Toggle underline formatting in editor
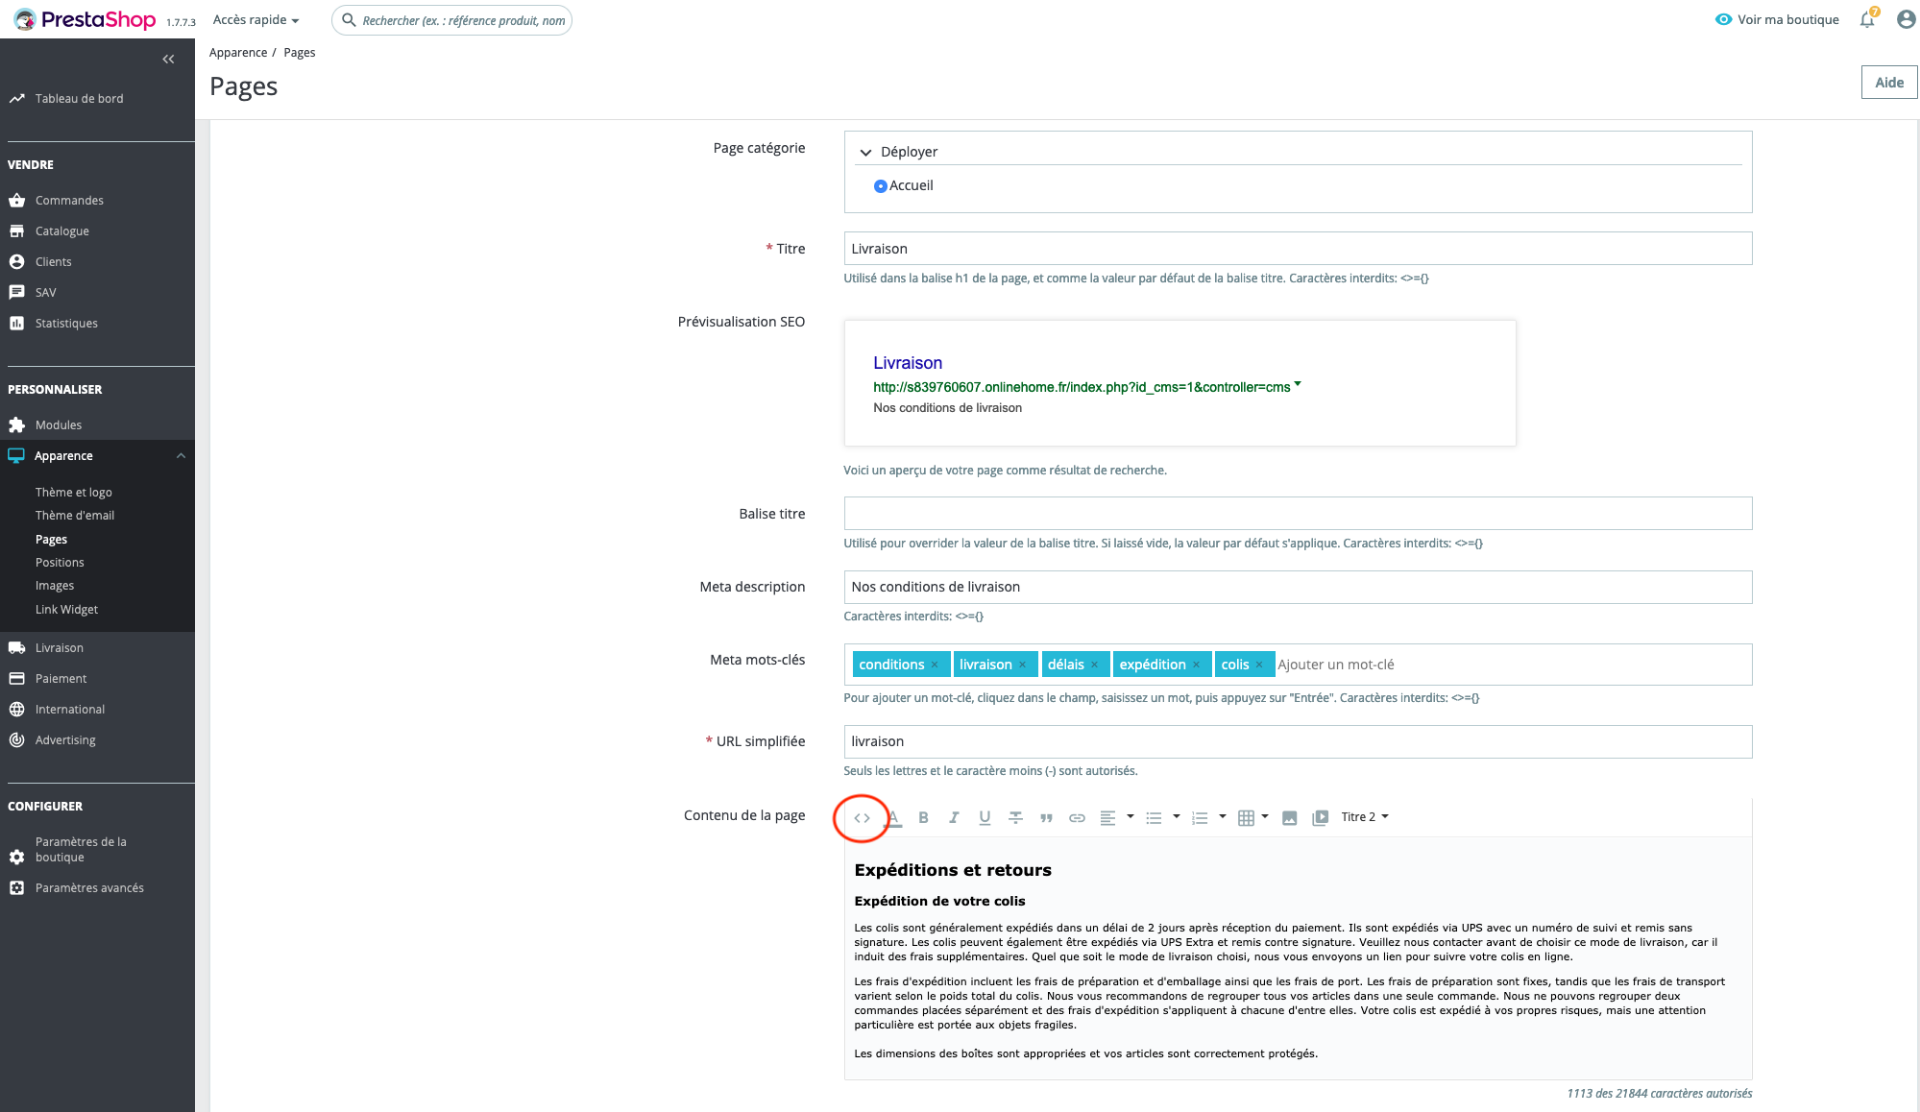Screen dimensions: 1920x1112 pyautogui.click(x=985, y=818)
